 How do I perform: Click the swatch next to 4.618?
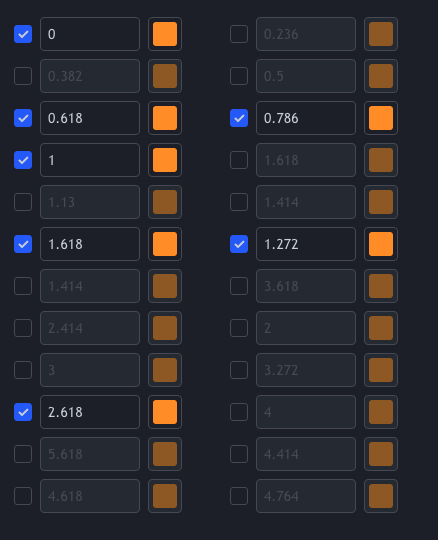coord(165,496)
